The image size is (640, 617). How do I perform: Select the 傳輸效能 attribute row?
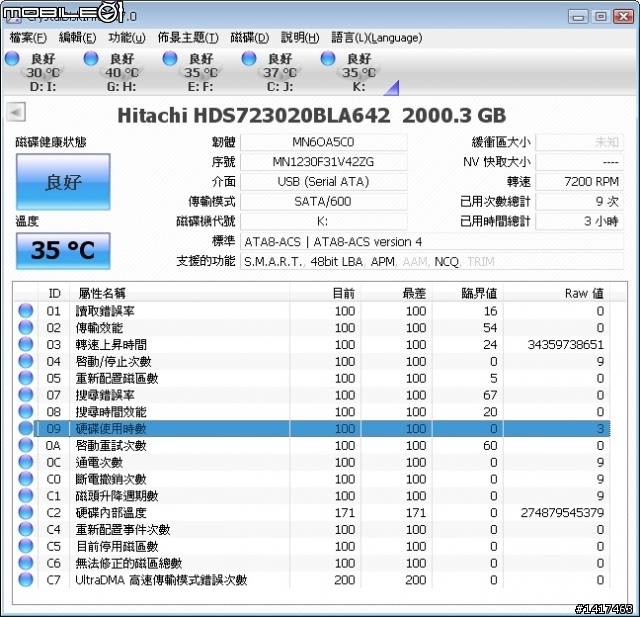(x=312, y=328)
